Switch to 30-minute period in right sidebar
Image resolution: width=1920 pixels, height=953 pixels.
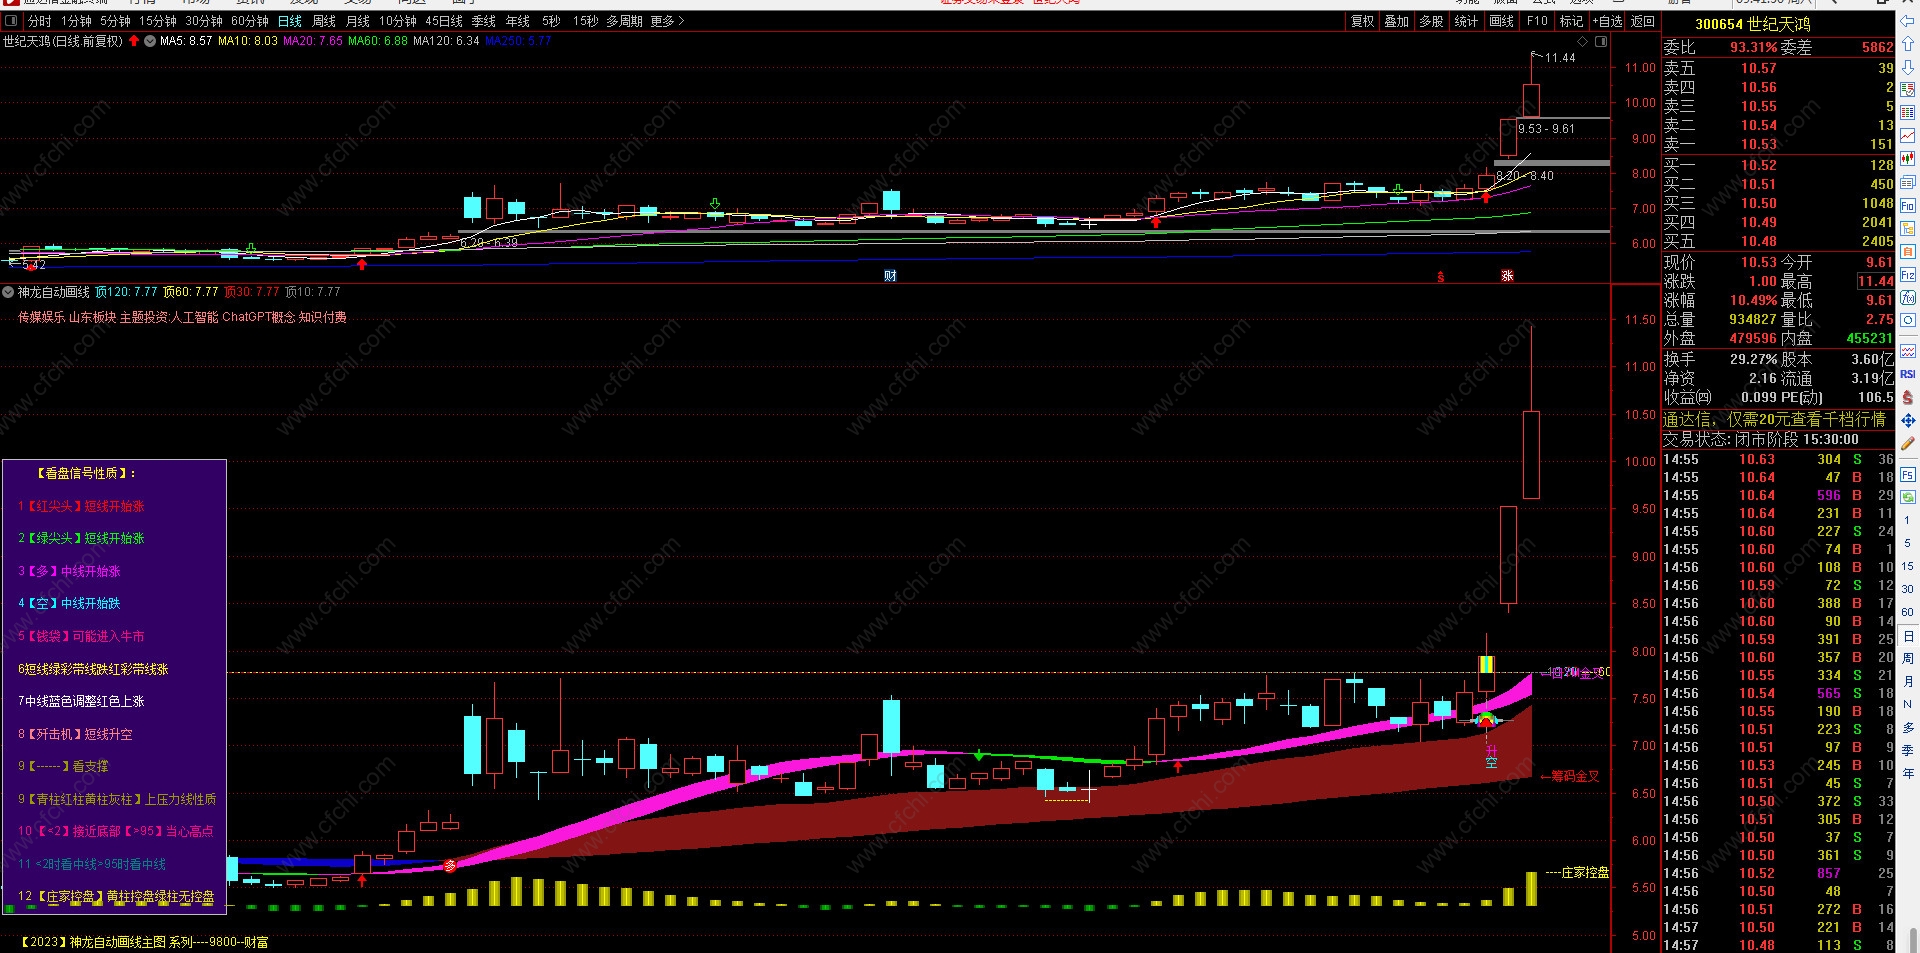pos(1908,589)
